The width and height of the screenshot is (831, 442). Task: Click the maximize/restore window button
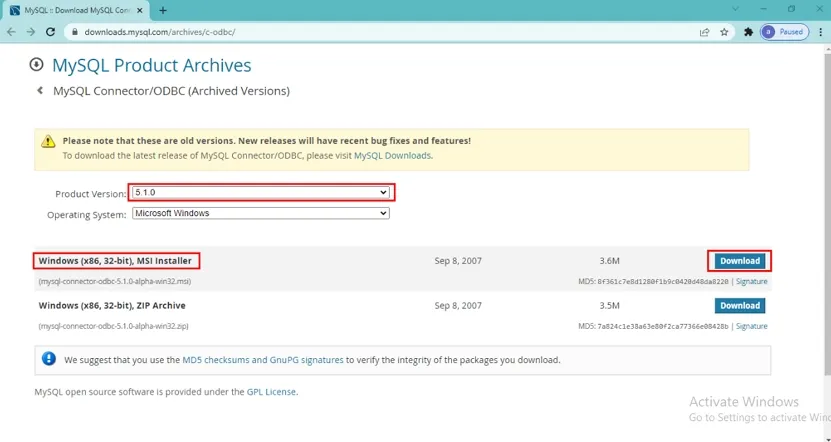(x=791, y=9)
